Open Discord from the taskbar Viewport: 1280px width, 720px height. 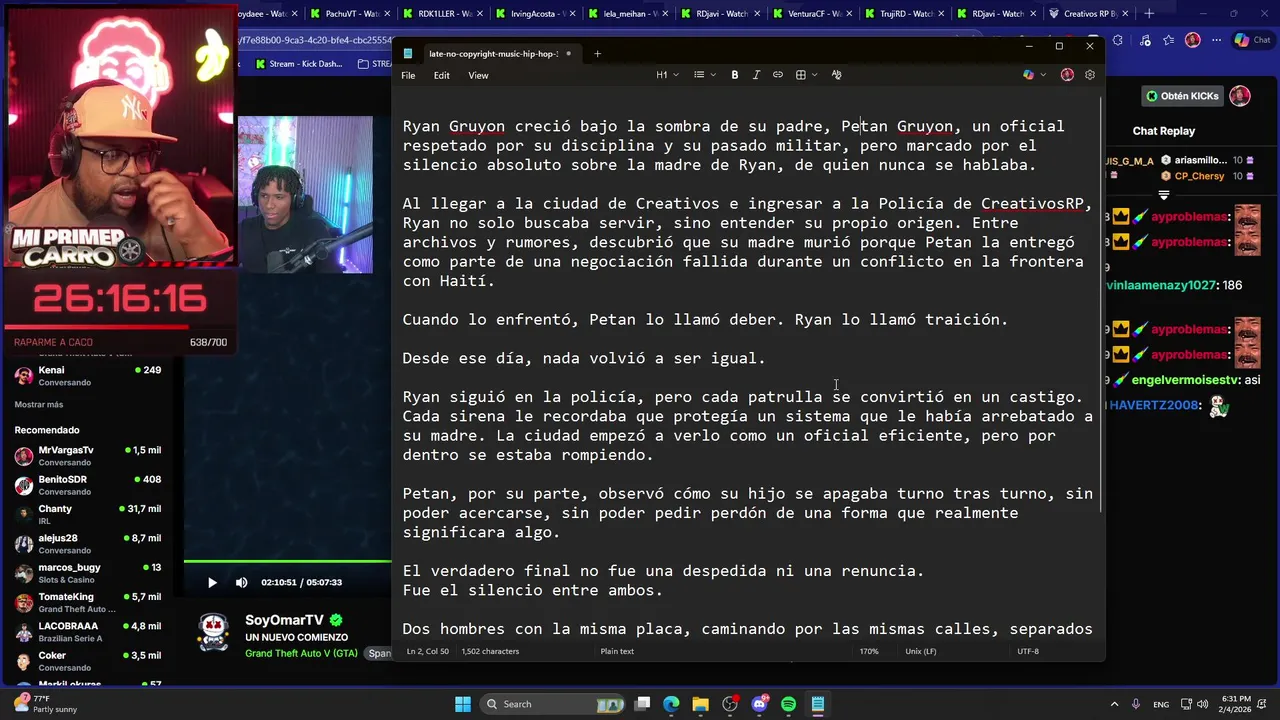tap(759, 704)
